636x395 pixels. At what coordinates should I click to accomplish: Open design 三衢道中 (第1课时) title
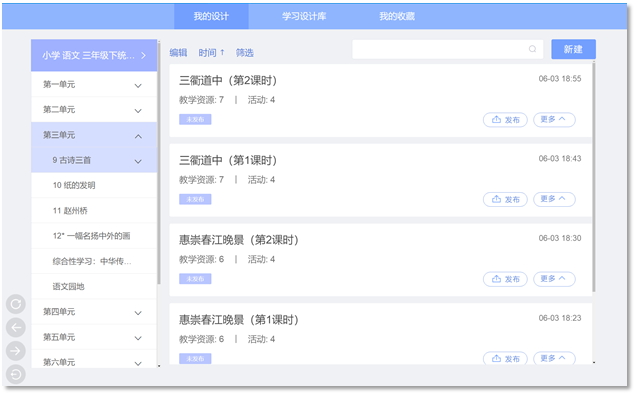point(228,160)
